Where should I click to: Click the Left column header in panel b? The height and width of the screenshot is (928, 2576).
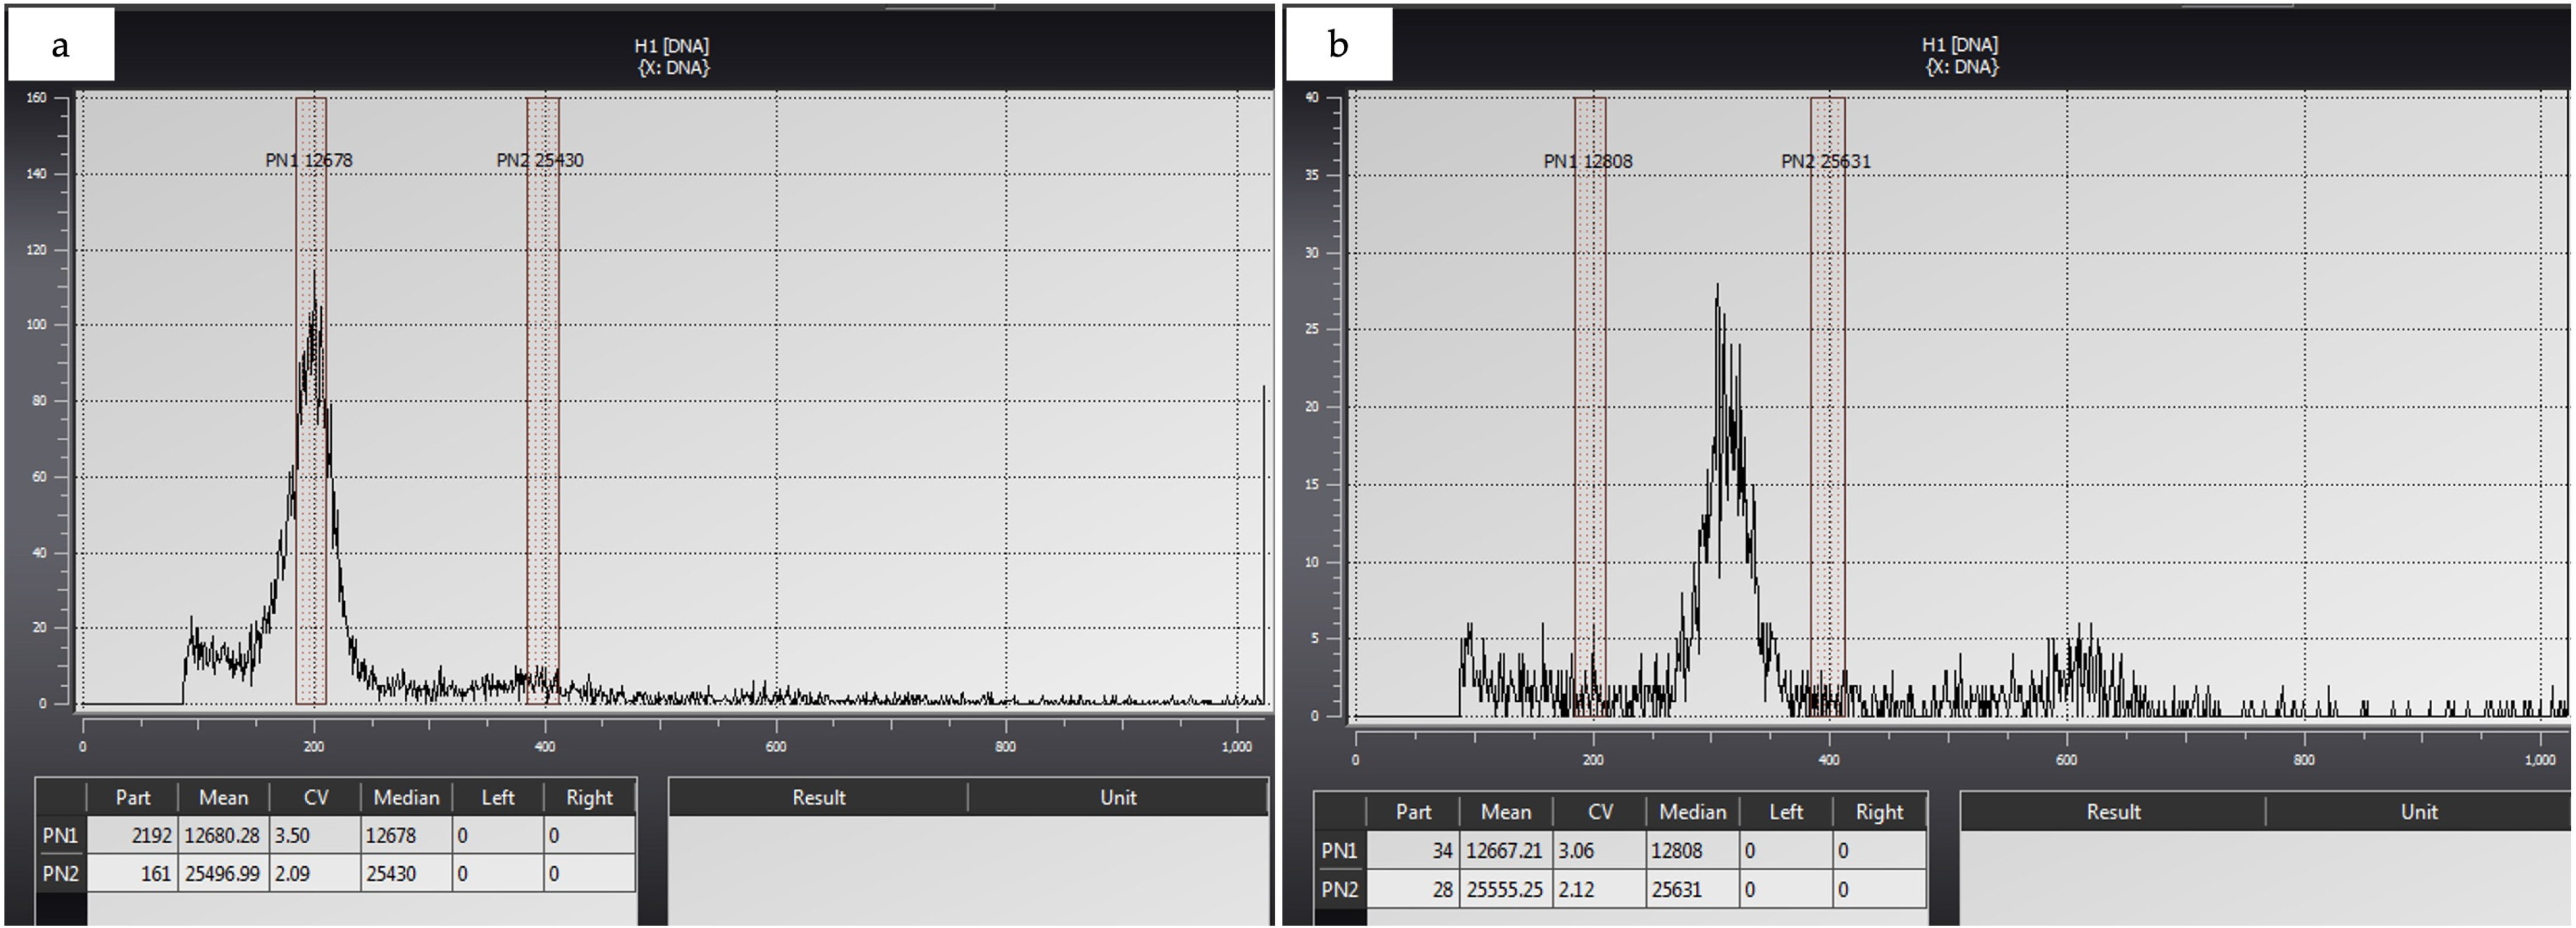(x=1786, y=811)
